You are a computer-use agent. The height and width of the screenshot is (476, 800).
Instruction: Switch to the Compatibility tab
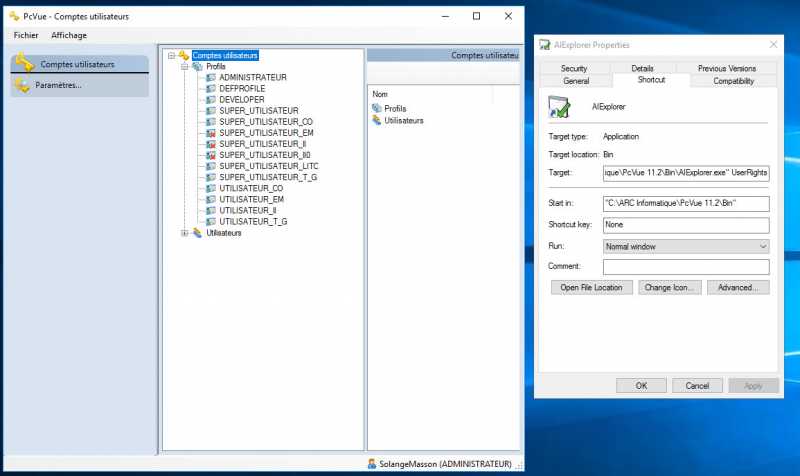[x=734, y=81]
